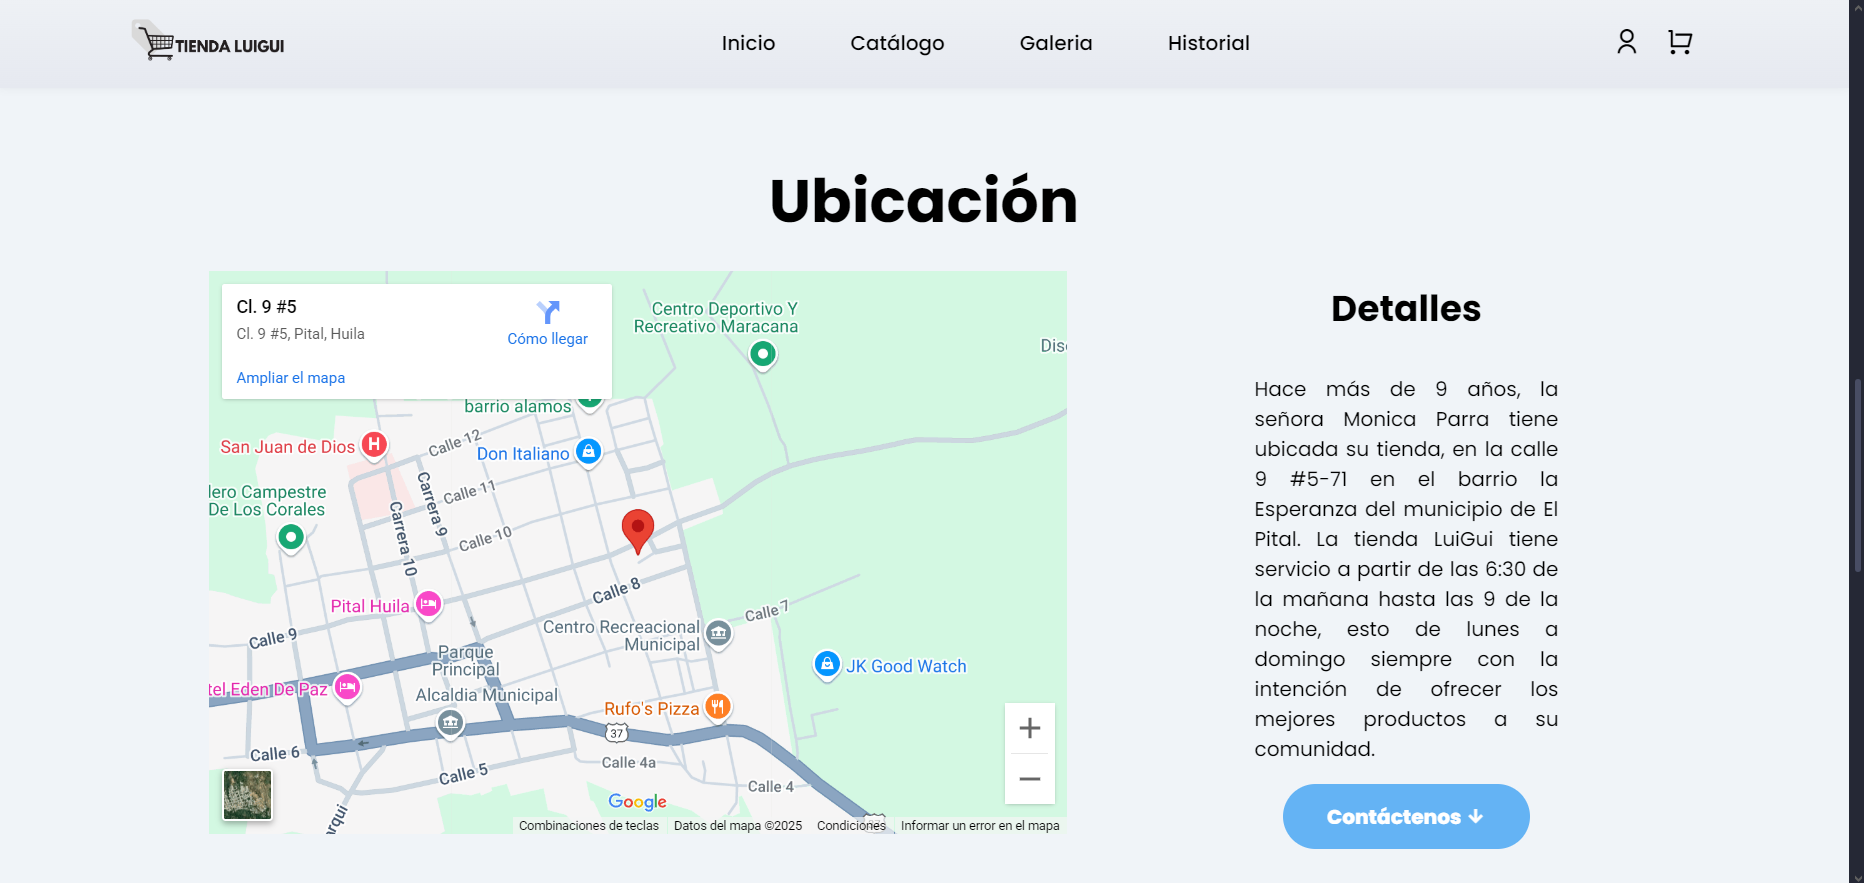Switch to satellite view thumbnail
This screenshot has height=883, width=1864.
coord(247,795)
